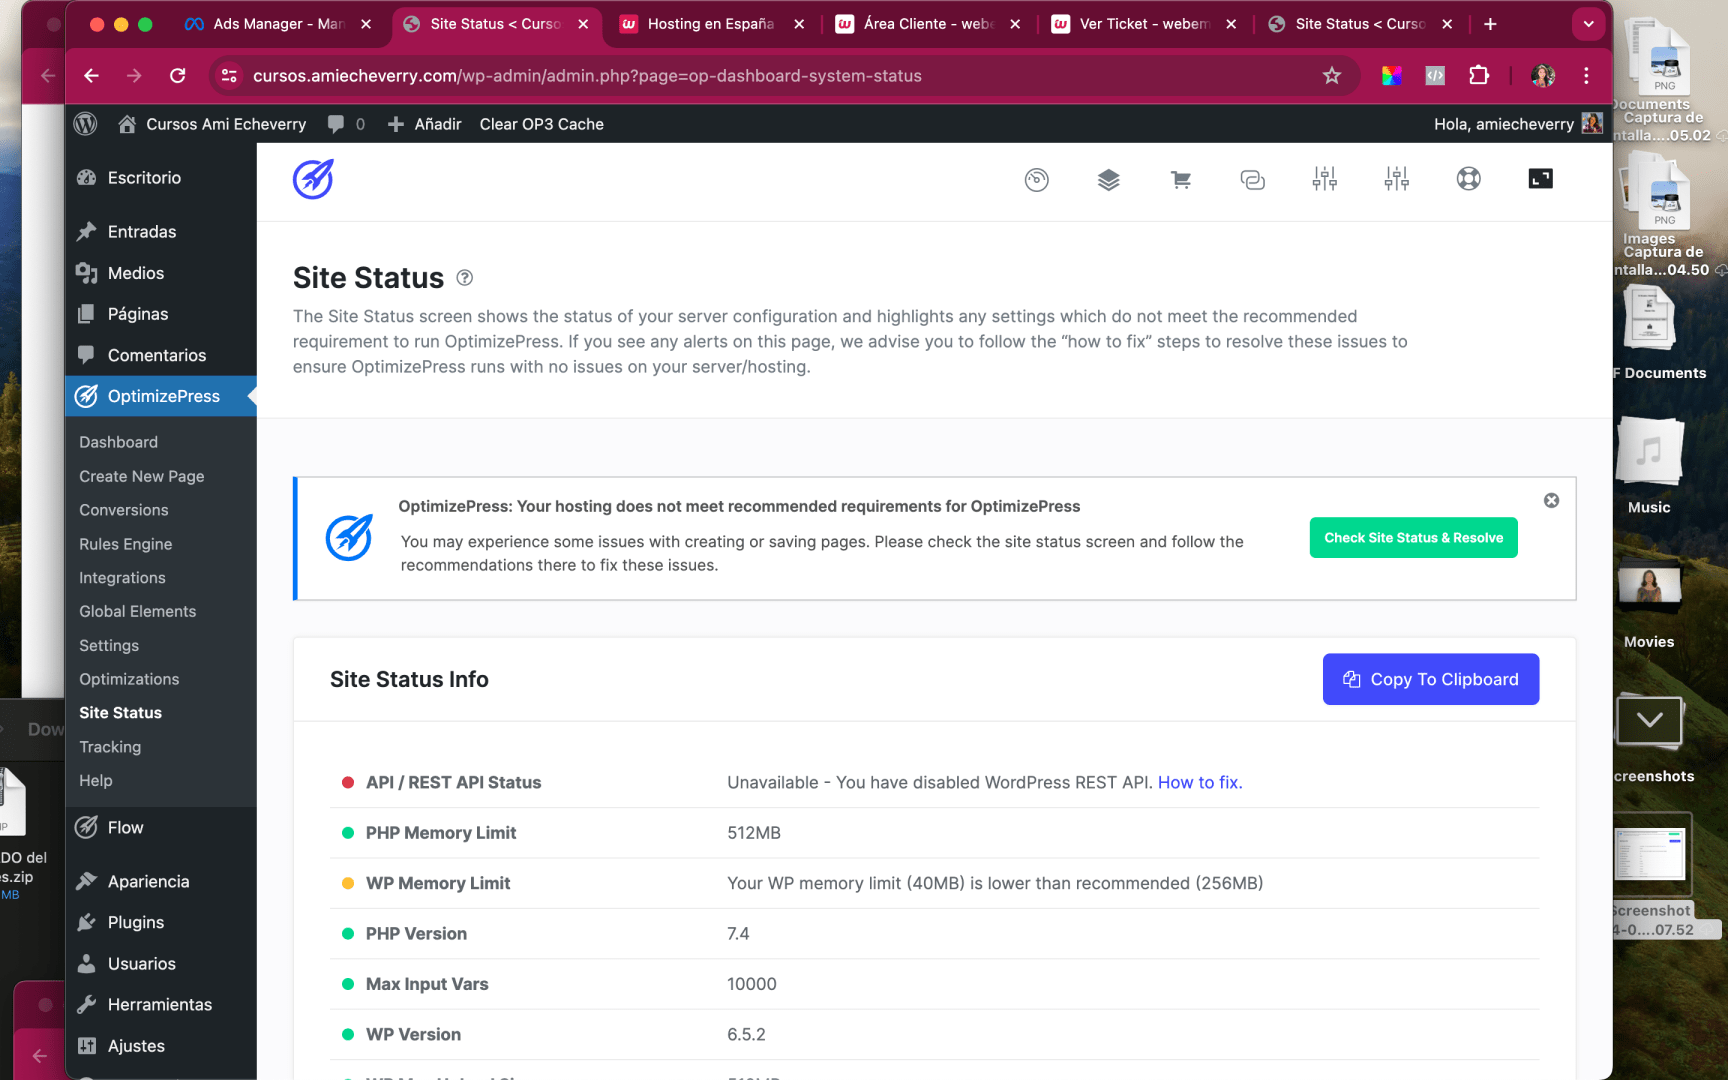Open the browser extensions puzzle icon
The image size is (1728, 1080).
pos(1479,76)
